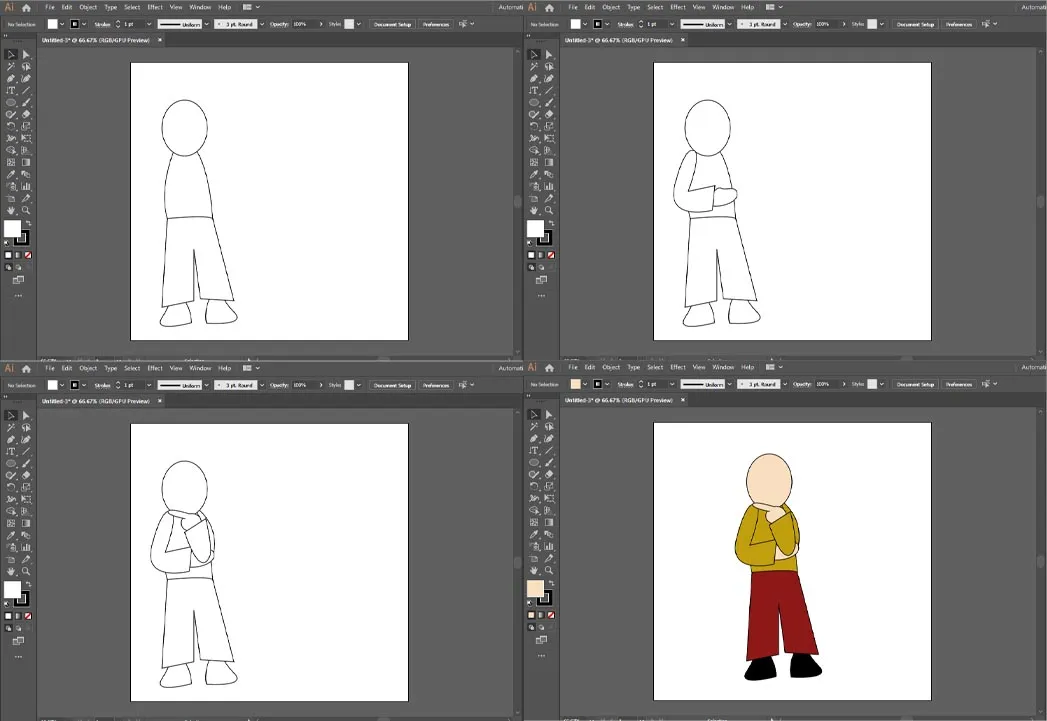Select the Eraser tool in top-right window
This screenshot has height=721, width=1047.
(x=549, y=115)
